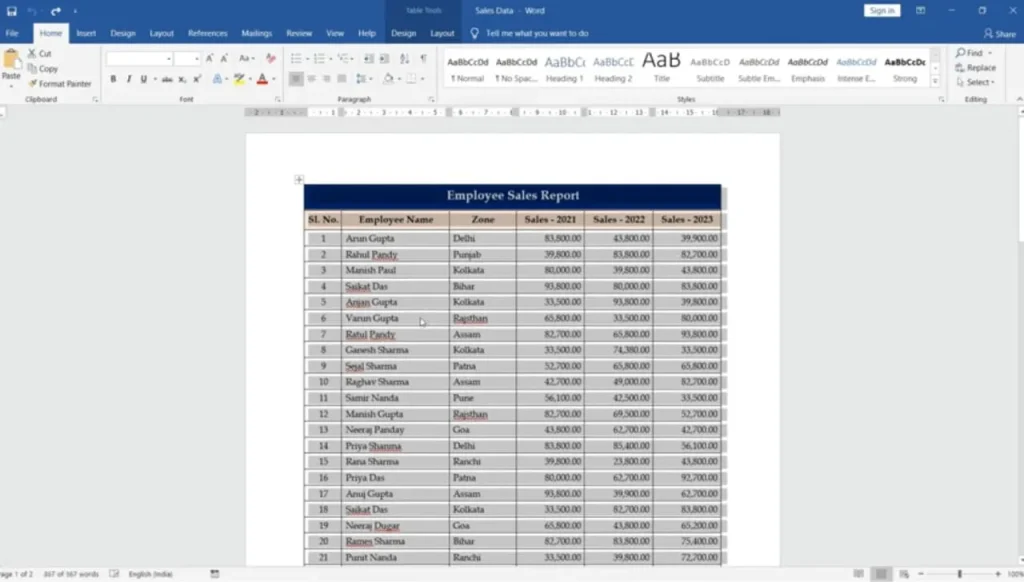Apply the red font color button
The image size is (1024, 582).
click(x=263, y=79)
